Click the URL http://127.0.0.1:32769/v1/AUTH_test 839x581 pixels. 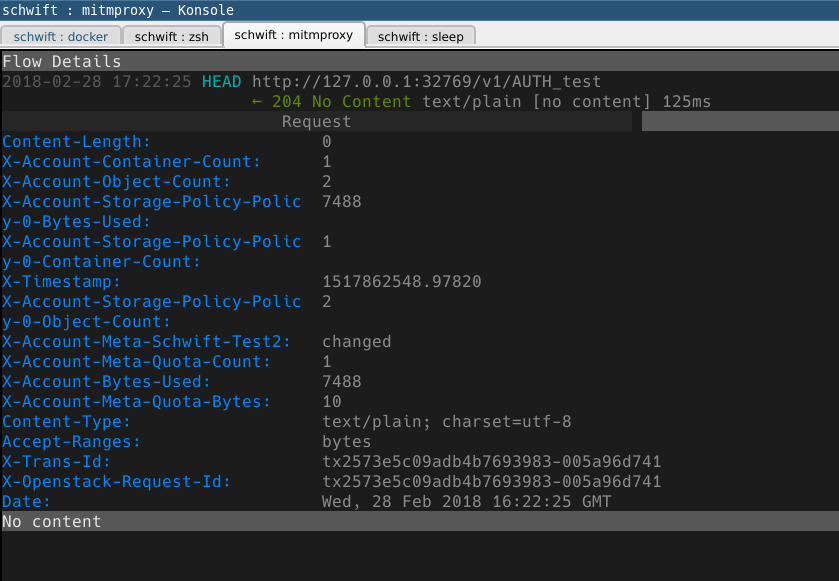tap(426, 82)
